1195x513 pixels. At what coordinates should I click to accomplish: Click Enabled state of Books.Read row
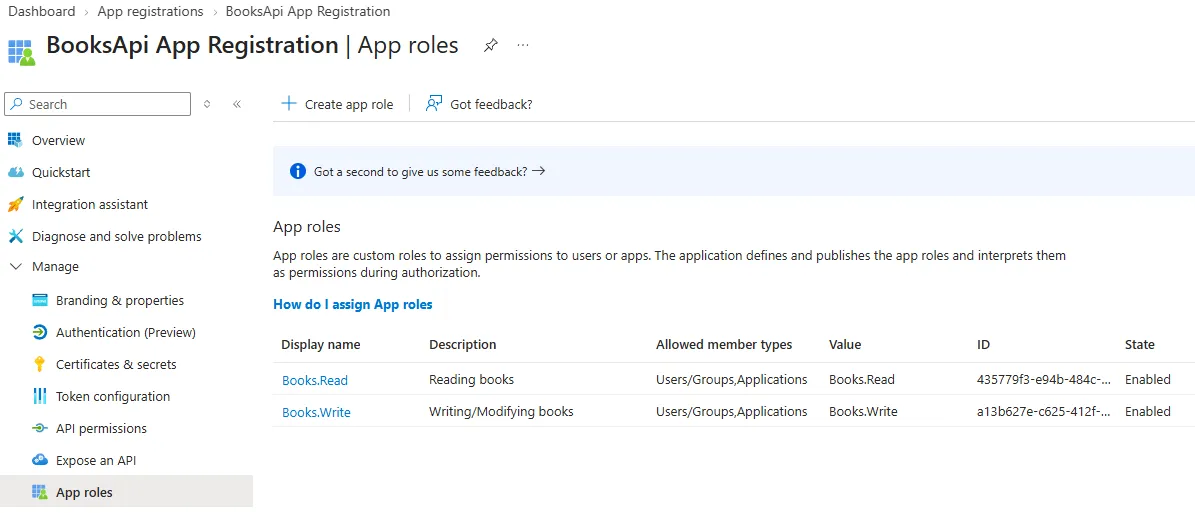pyautogui.click(x=1148, y=379)
